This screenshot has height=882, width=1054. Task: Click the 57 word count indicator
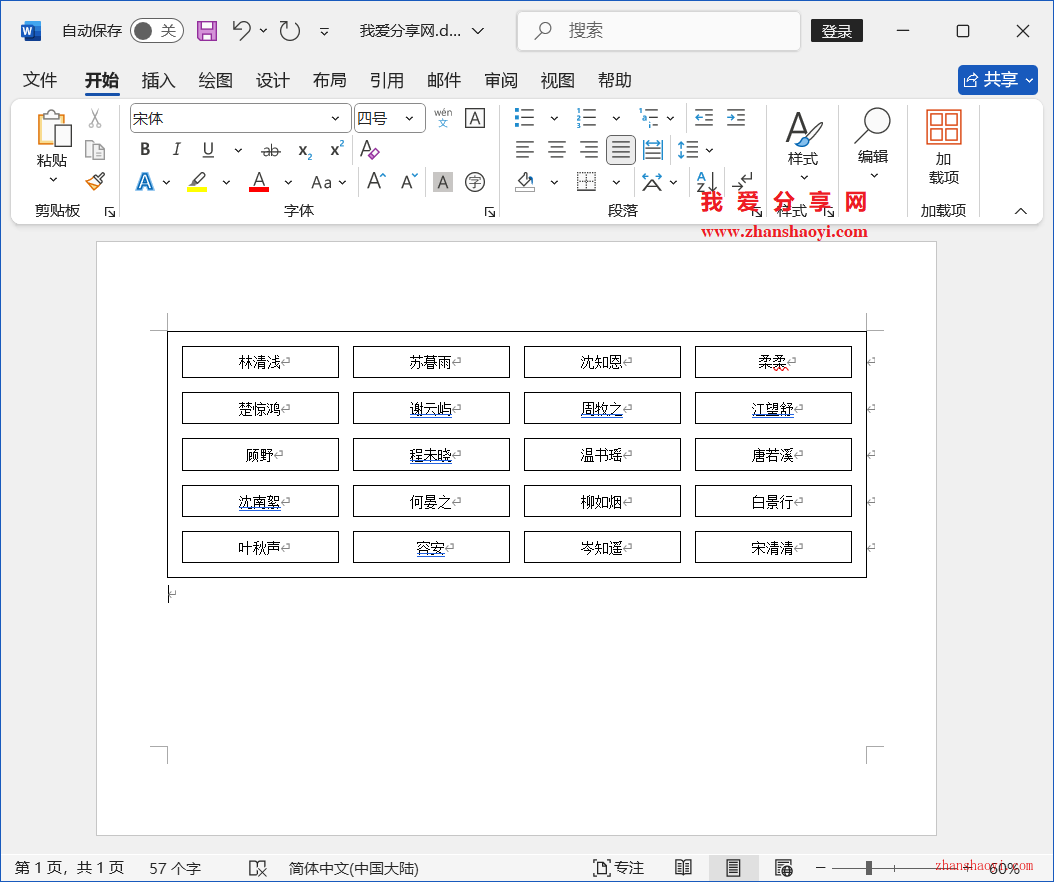pyautogui.click(x=175, y=869)
